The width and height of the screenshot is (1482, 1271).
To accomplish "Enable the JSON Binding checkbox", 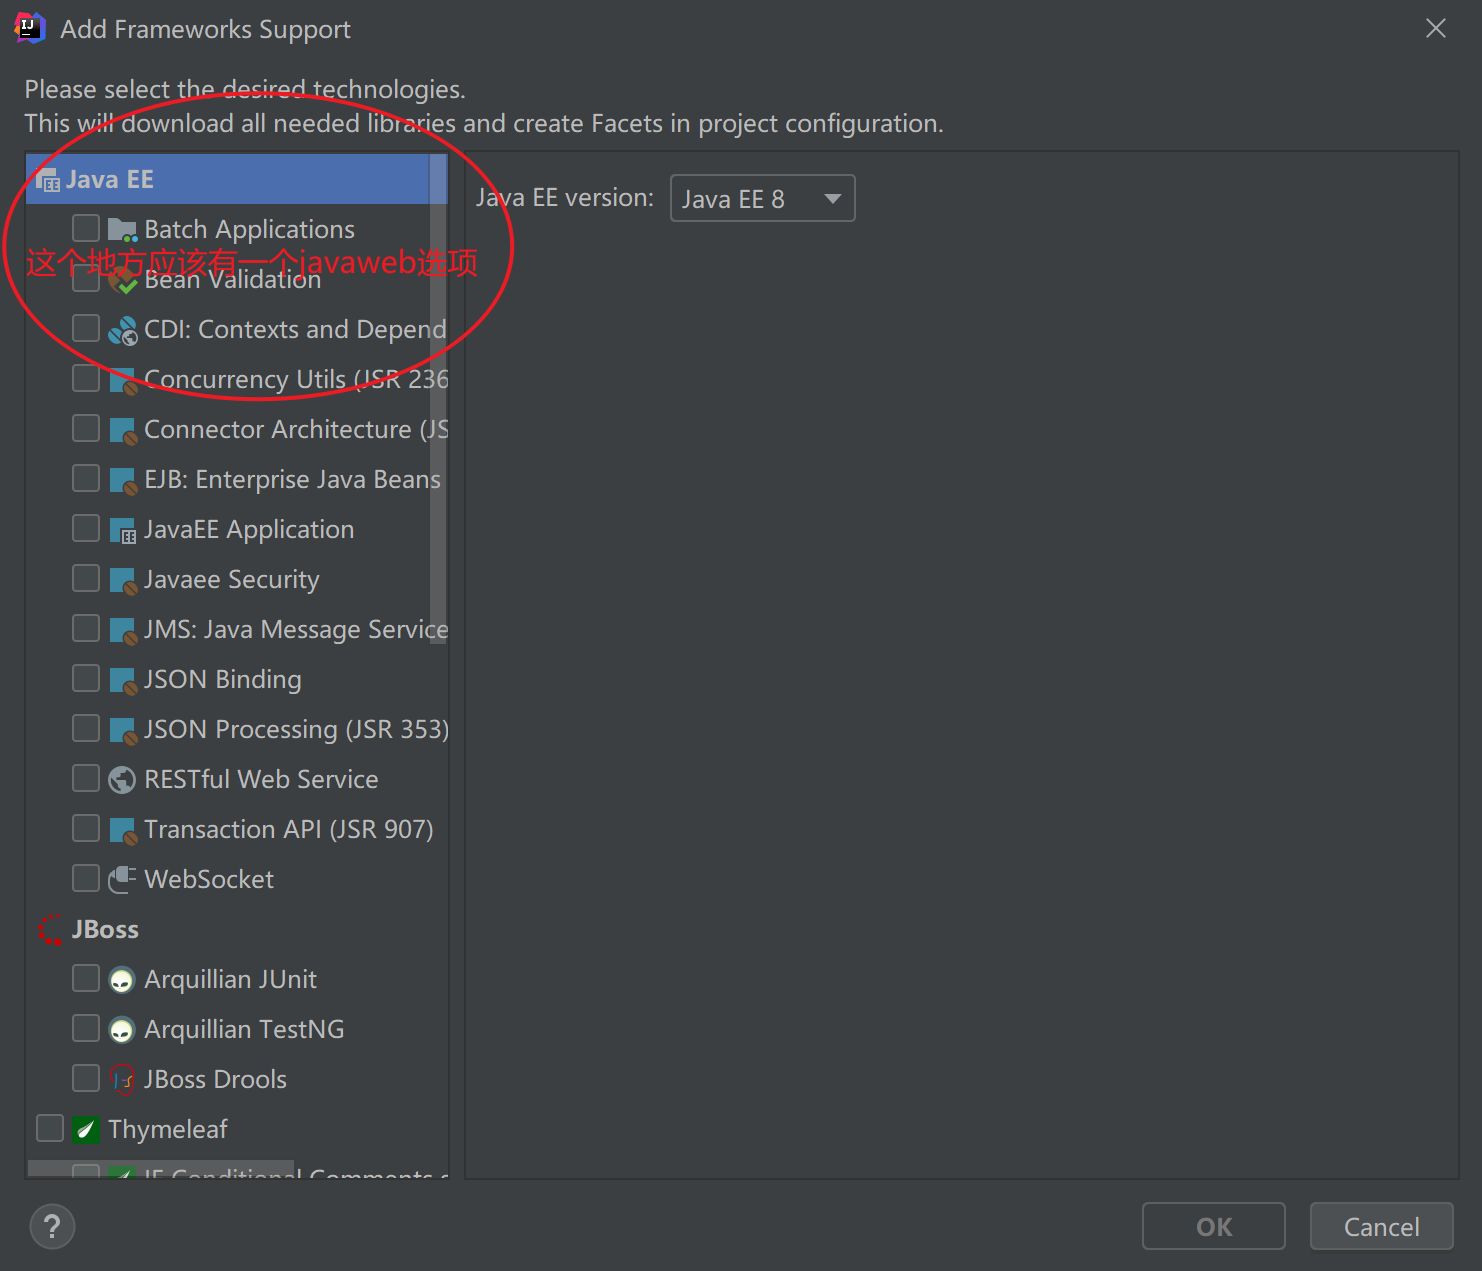I will click(x=86, y=678).
